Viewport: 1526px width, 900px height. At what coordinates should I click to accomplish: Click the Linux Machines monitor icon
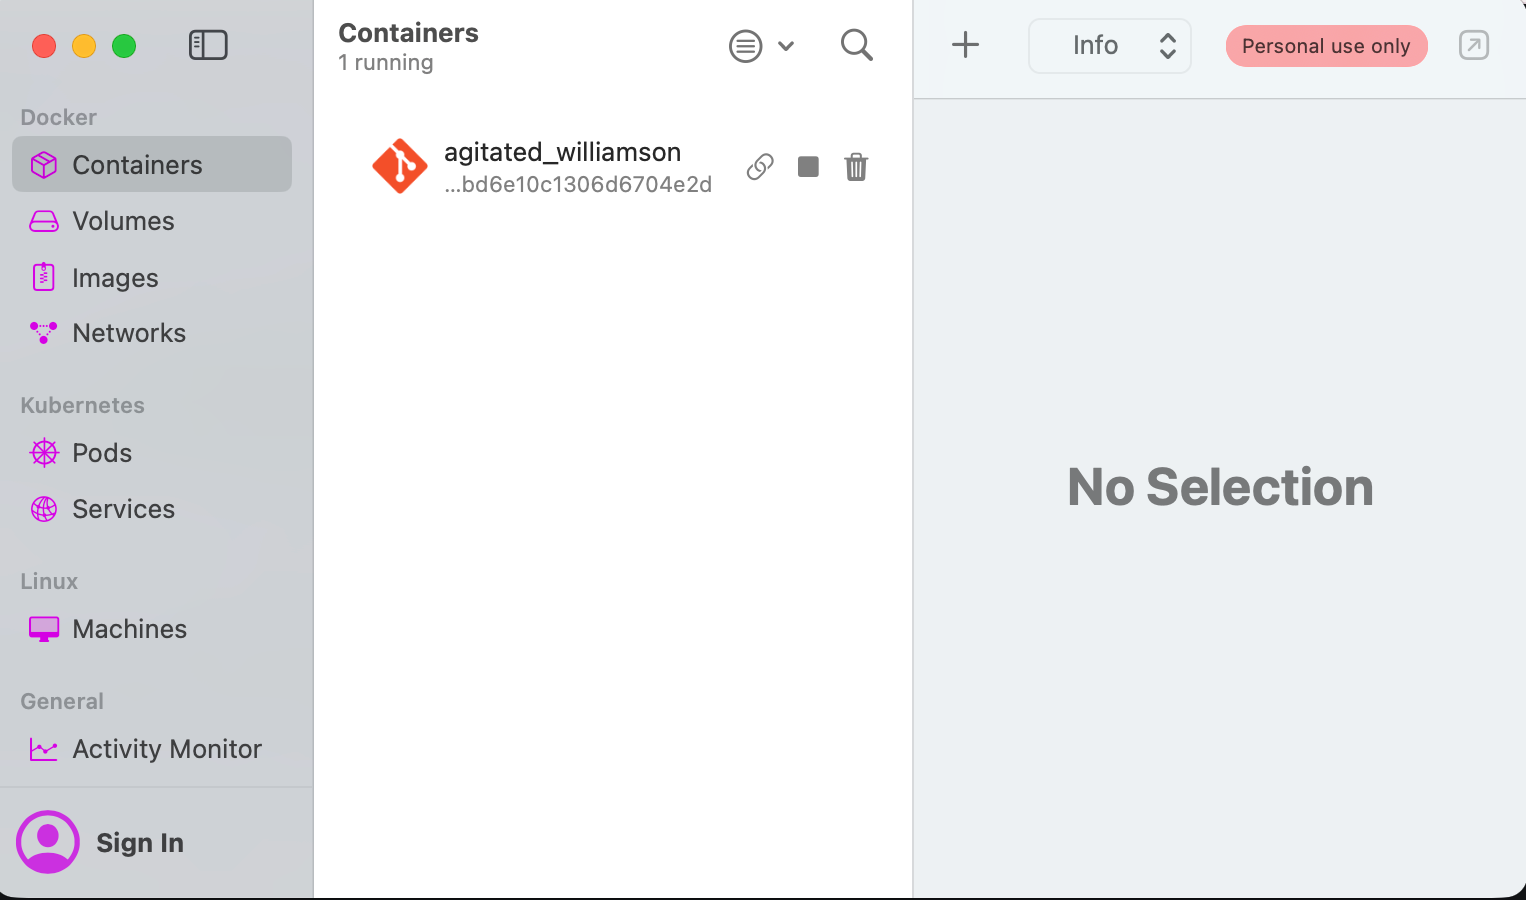tap(44, 629)
